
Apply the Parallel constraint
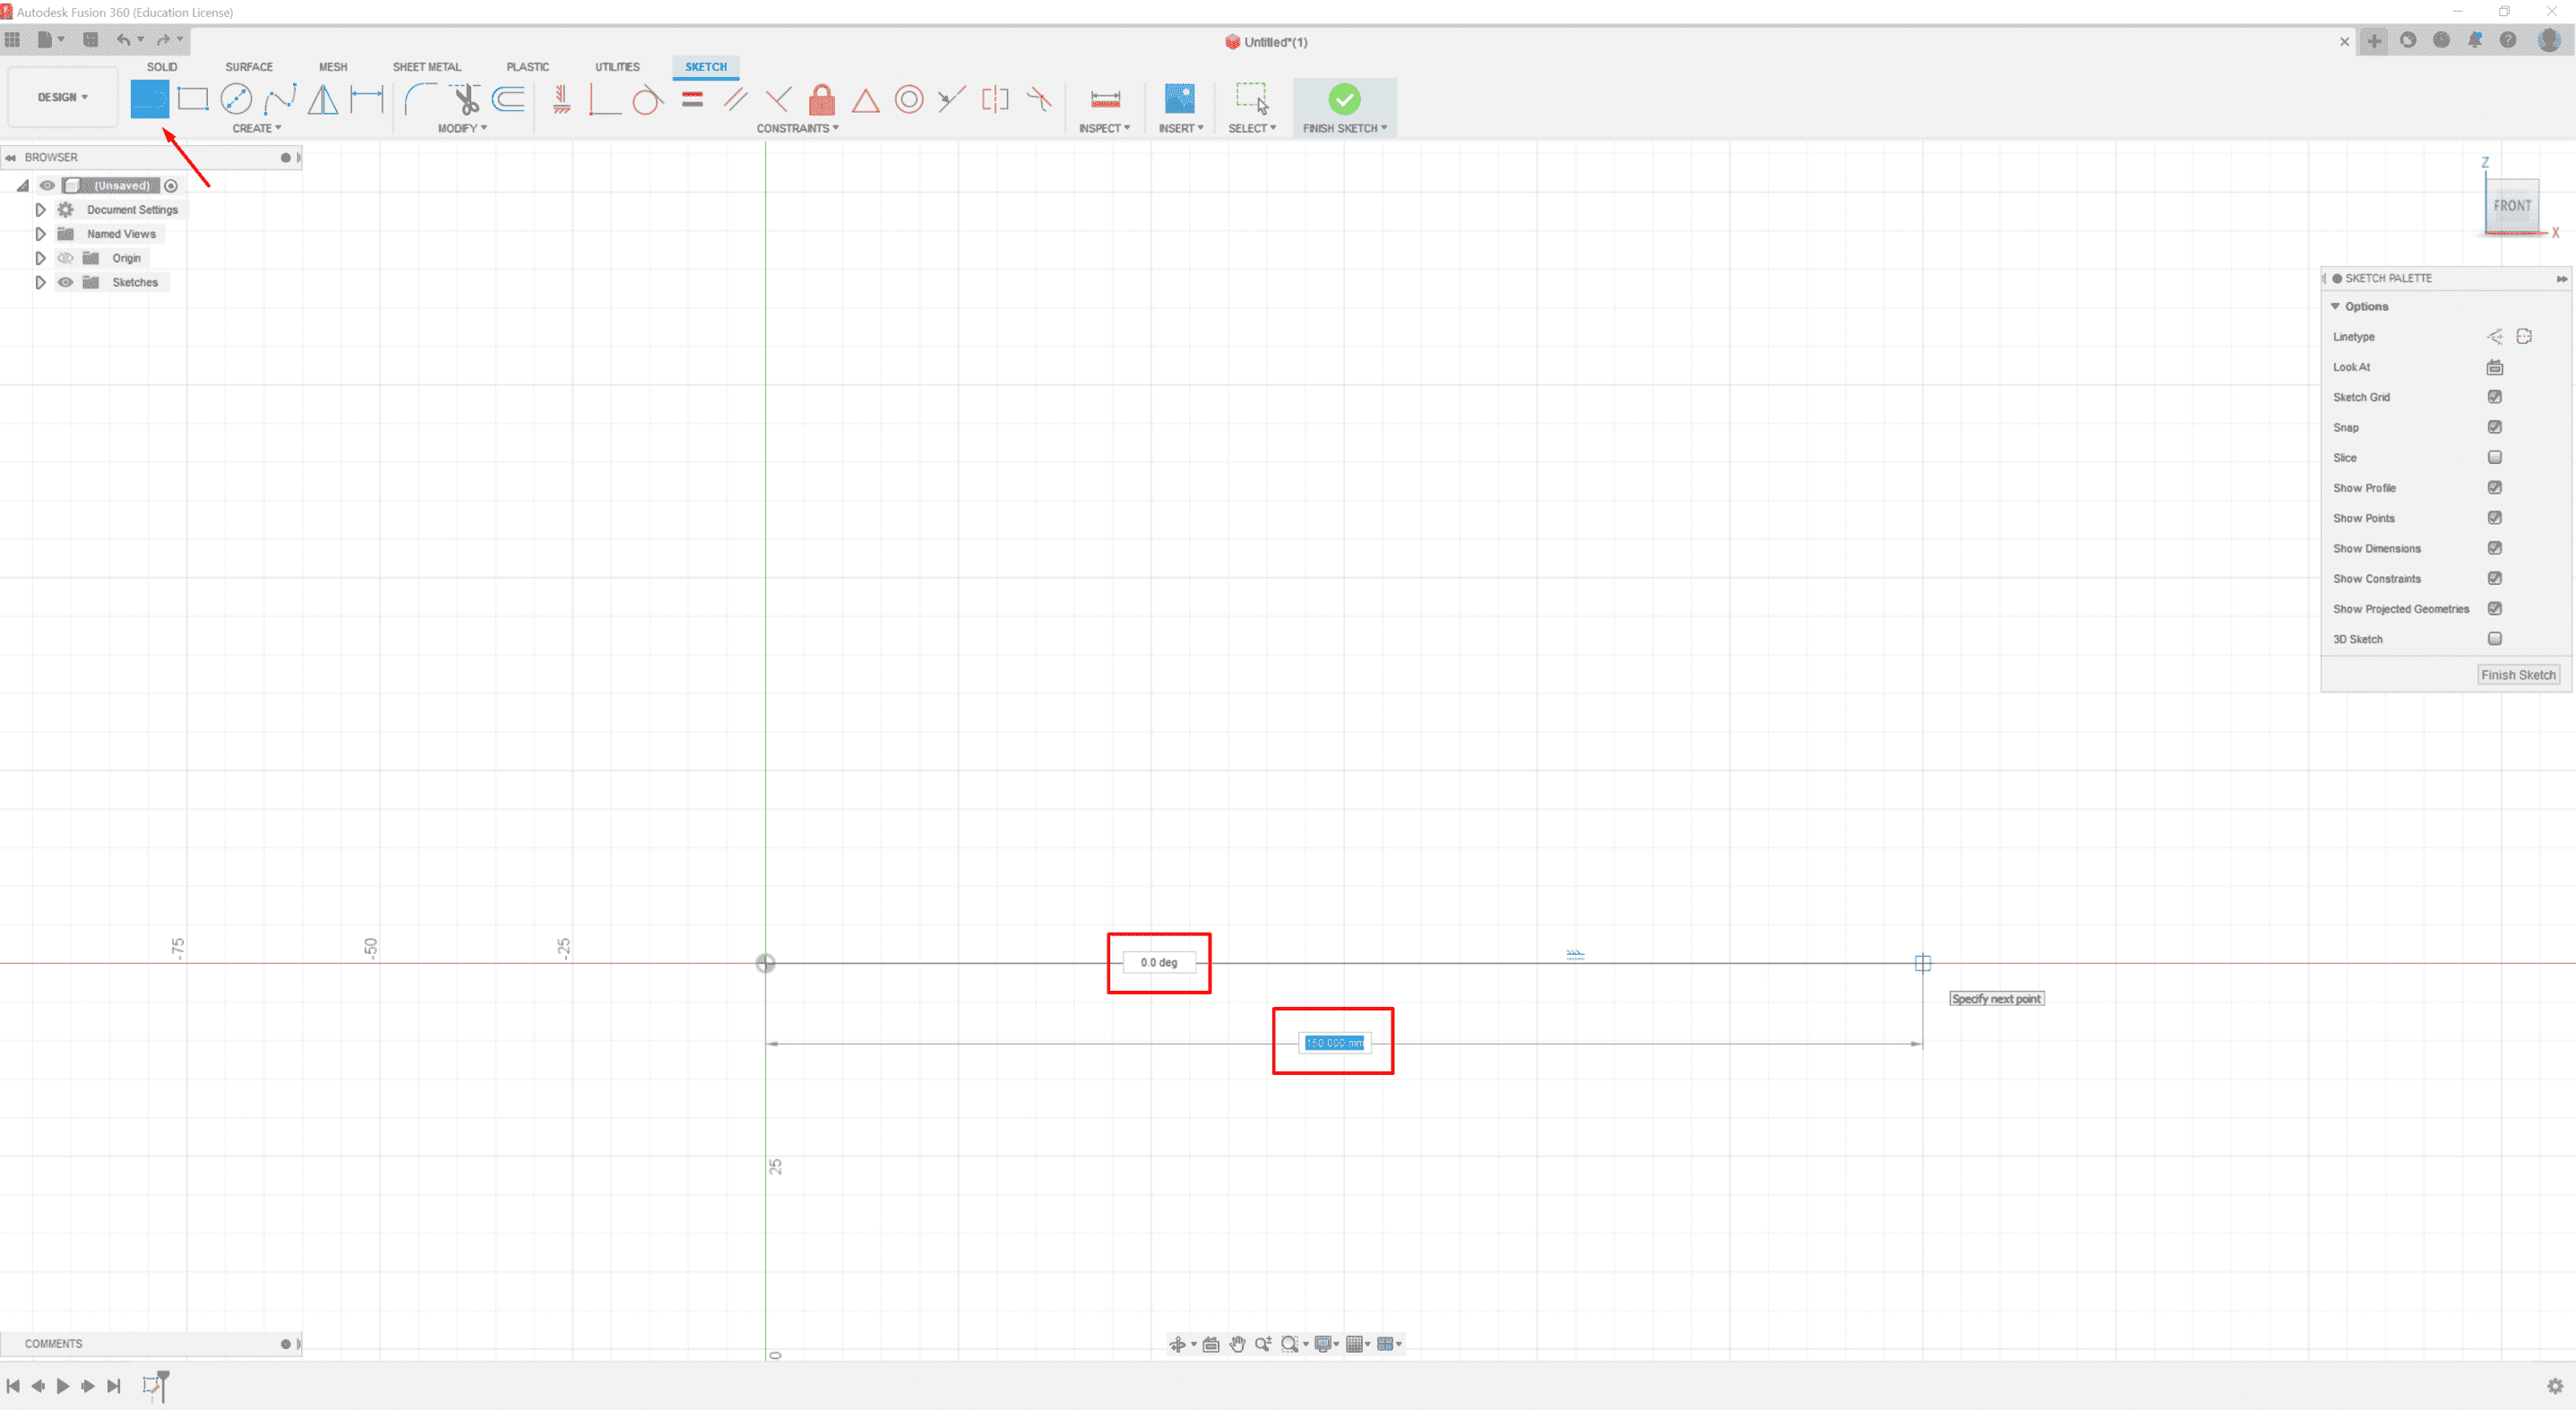[735, 99]
